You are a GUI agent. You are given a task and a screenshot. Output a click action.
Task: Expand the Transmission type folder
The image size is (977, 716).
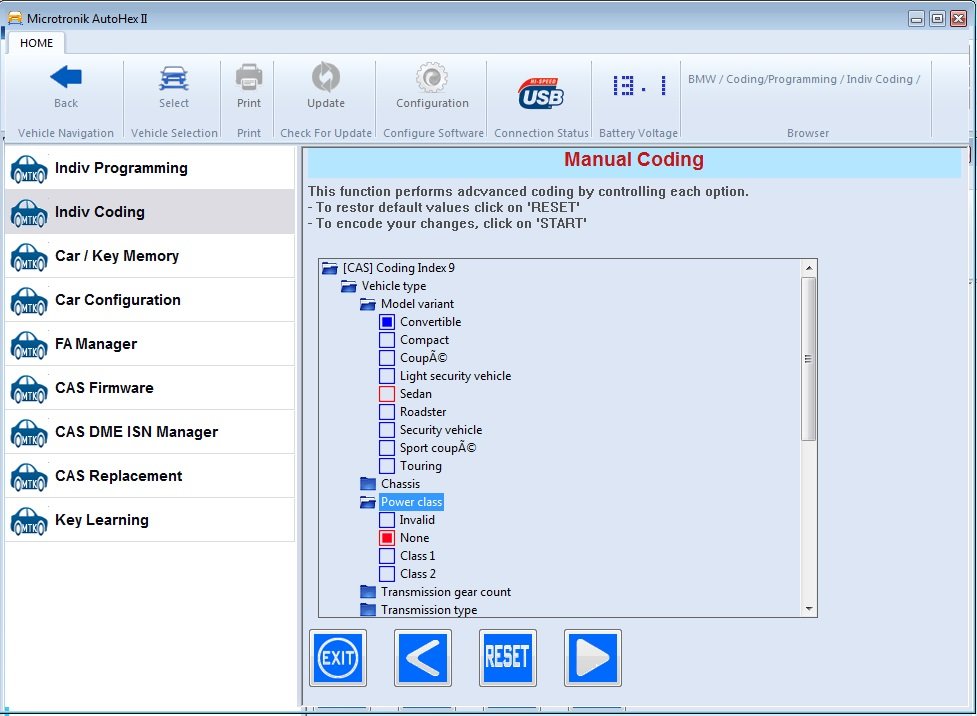pos(368,610)
